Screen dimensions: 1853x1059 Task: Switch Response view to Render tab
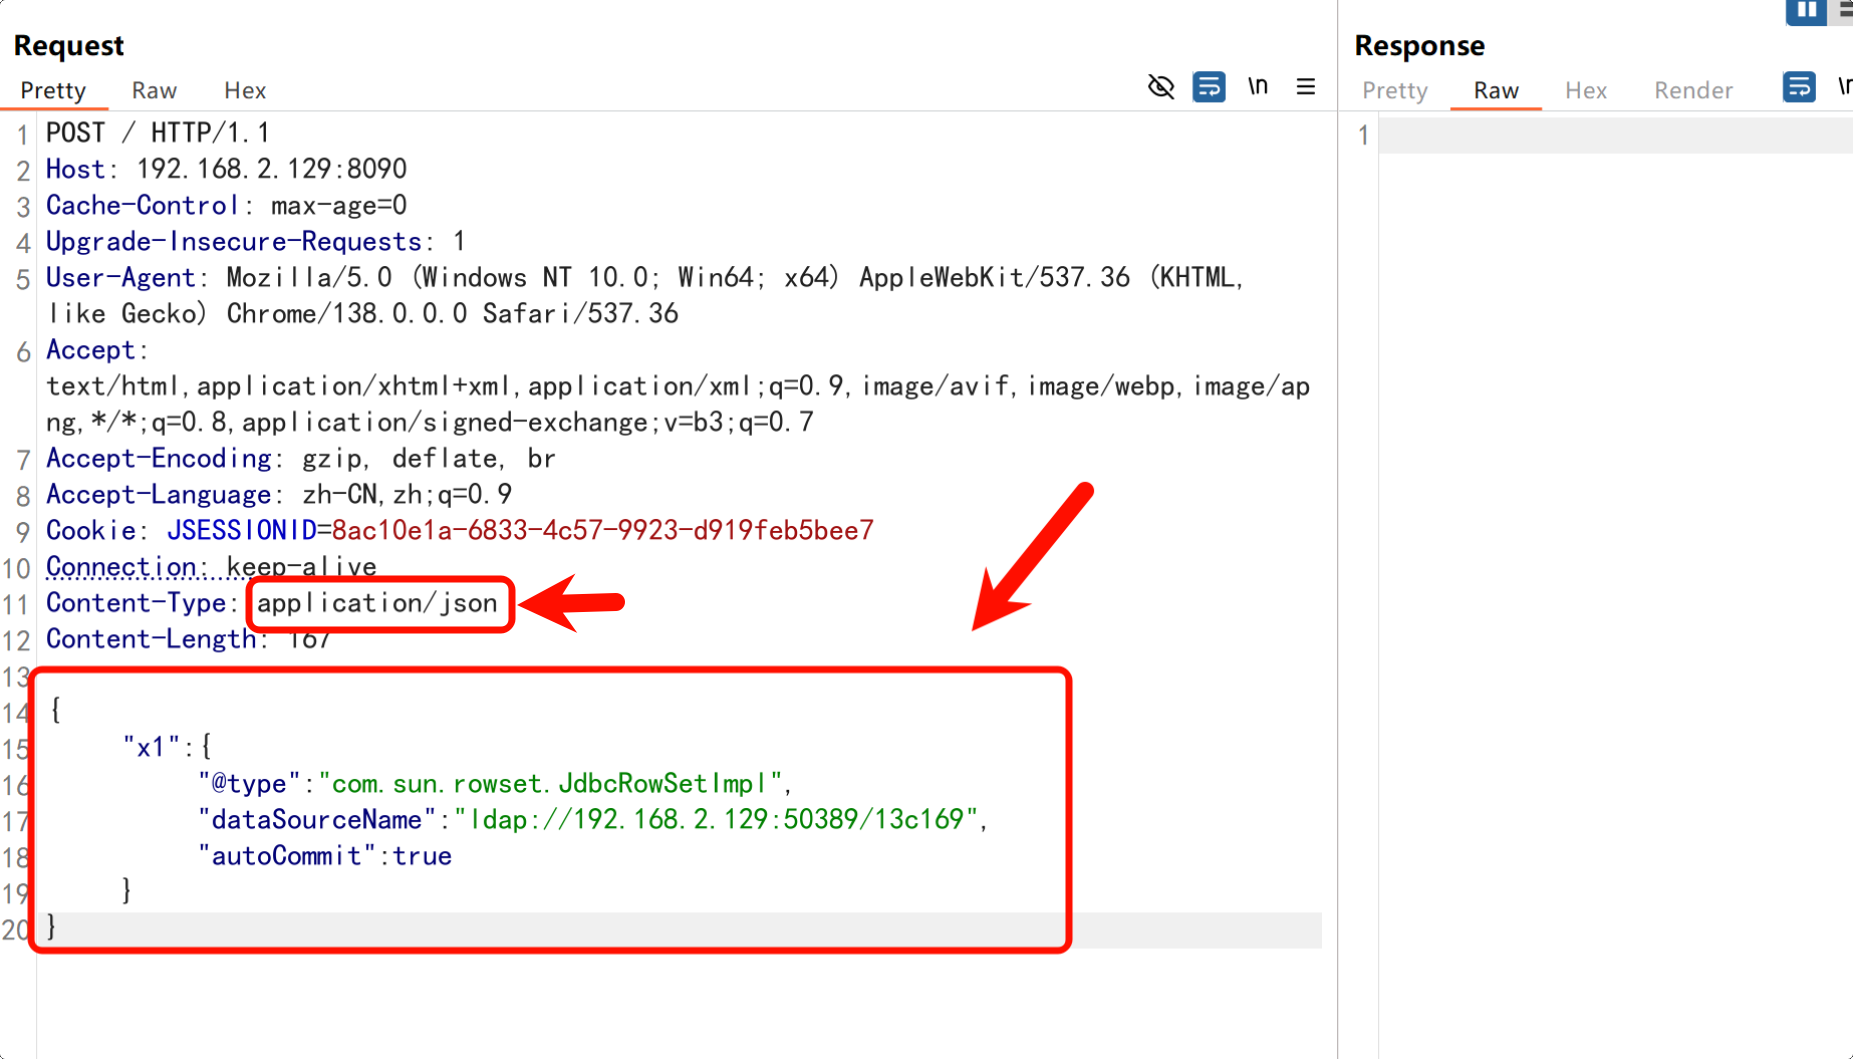click(1692, 91)
